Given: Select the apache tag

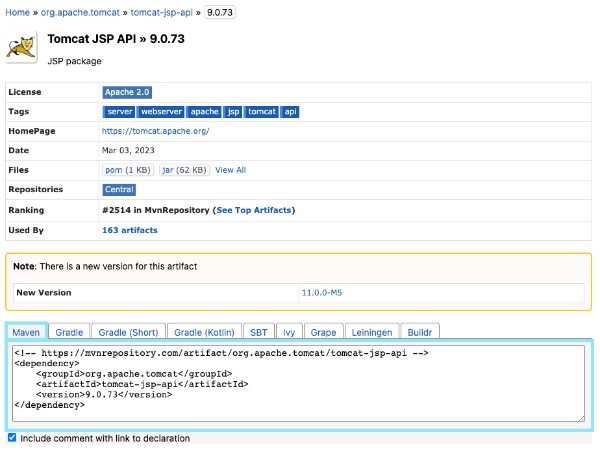Looking at the screenshot, I should click(204, 112).
